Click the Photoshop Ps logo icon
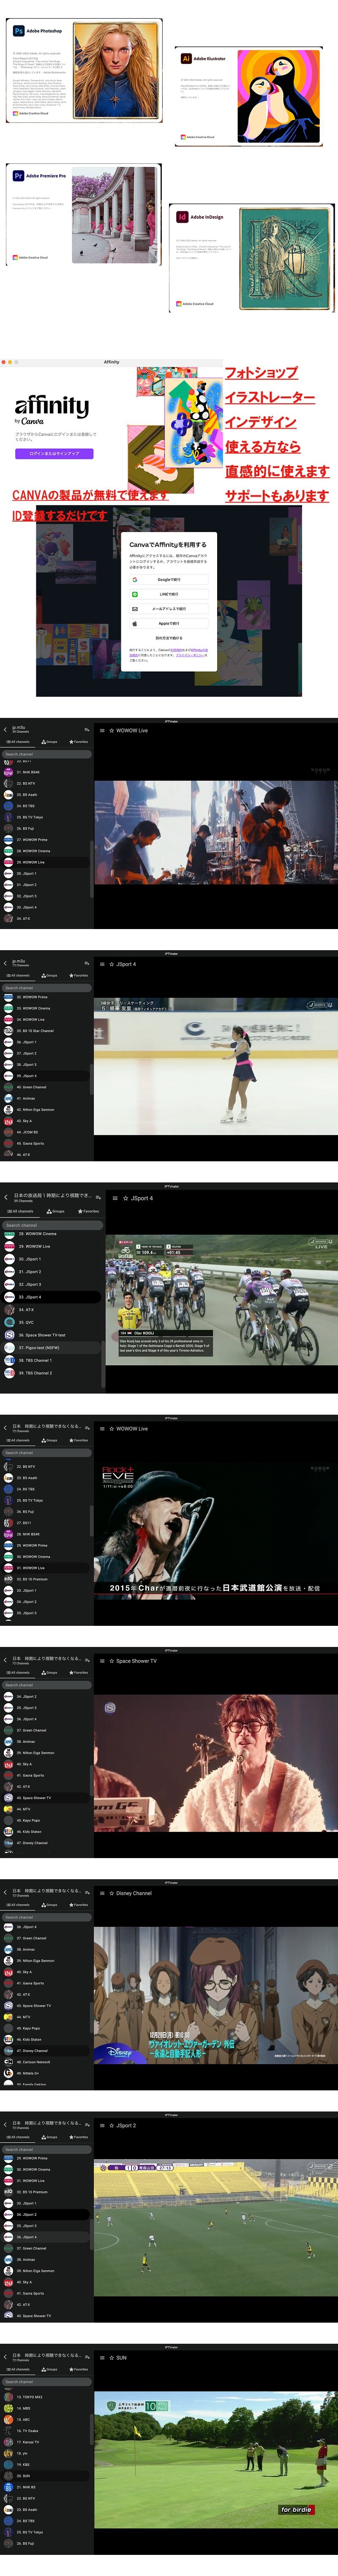The height and width of the screenshot is (2576, 338). pos(18,31)
